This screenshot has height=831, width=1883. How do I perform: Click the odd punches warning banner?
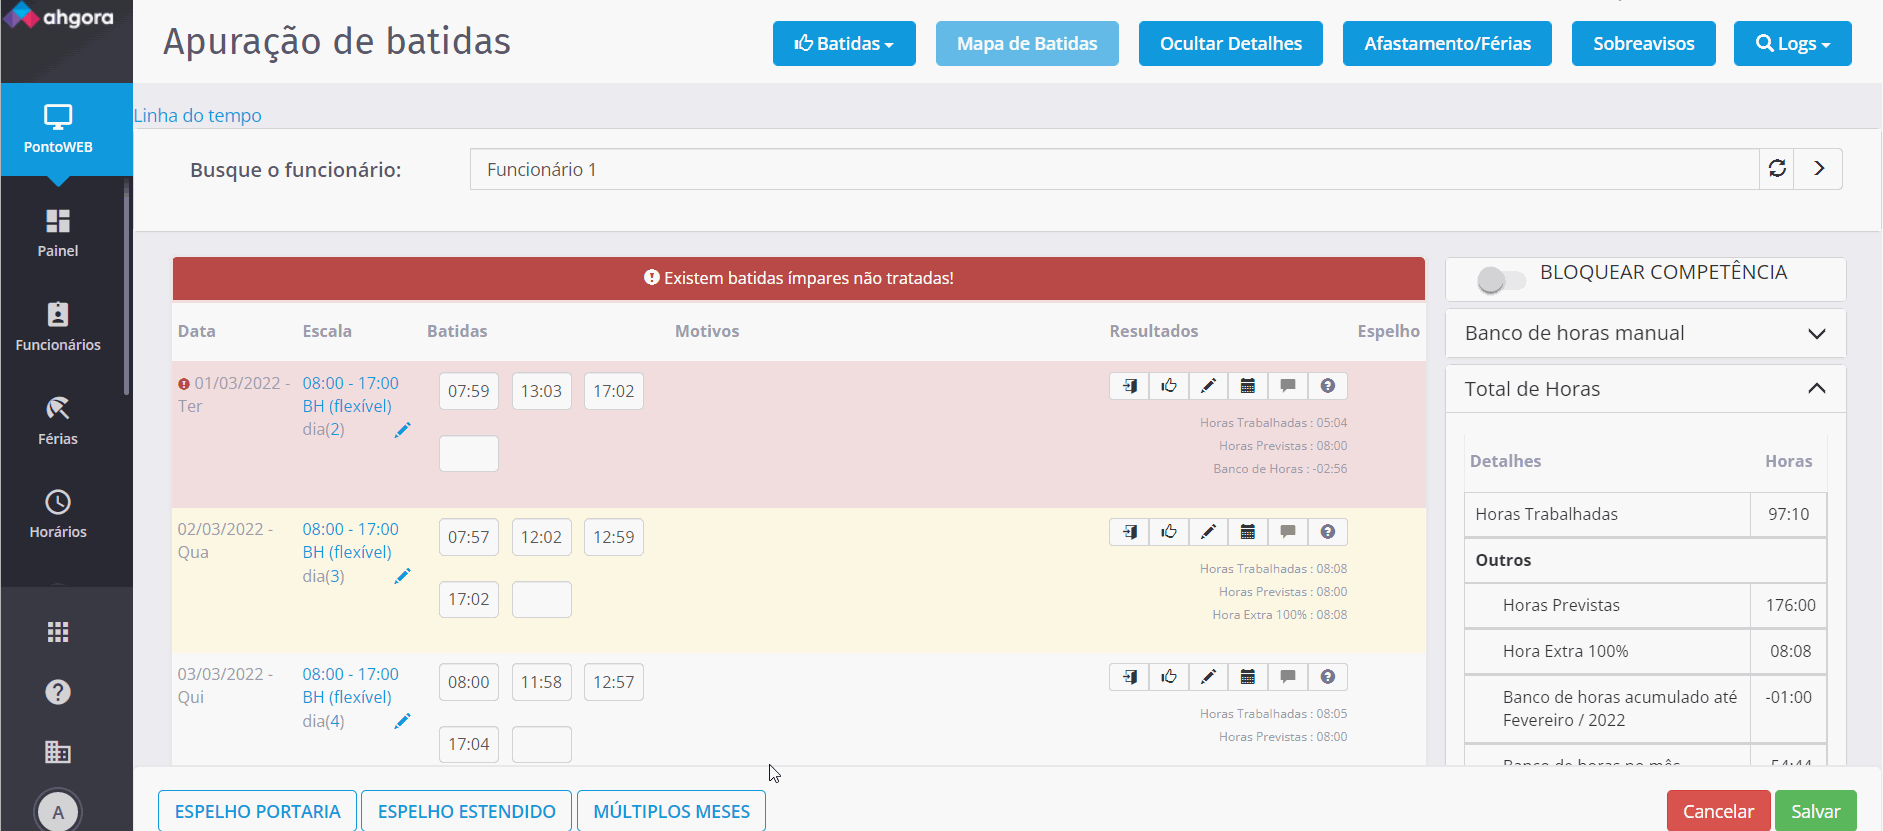pos(799,278)
